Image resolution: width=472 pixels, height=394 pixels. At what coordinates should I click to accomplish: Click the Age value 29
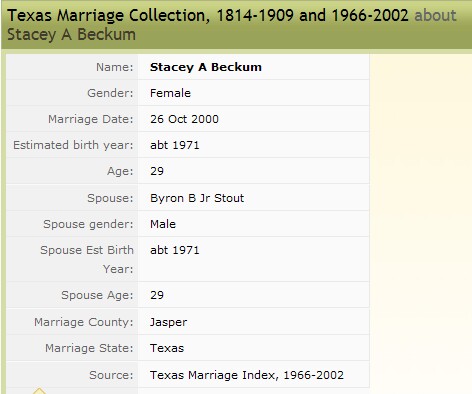tap(157, 171)
